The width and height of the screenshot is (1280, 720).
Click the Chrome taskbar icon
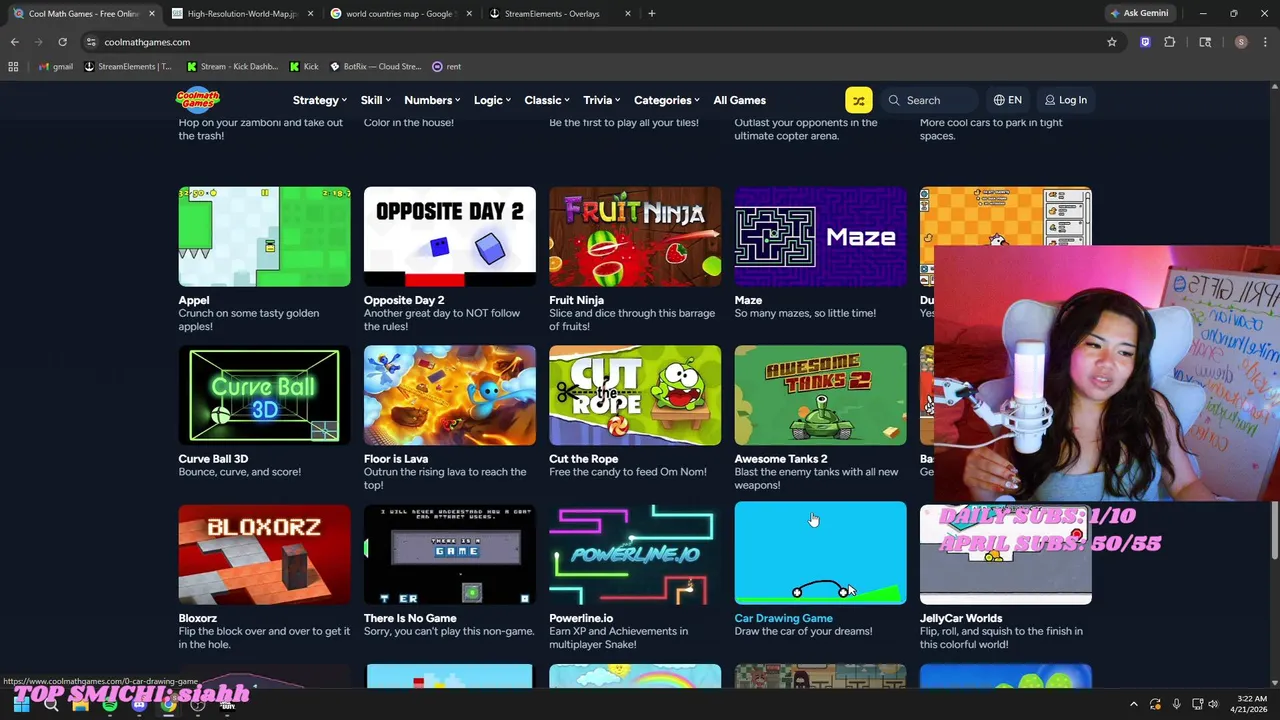click(x=168, y=704)
